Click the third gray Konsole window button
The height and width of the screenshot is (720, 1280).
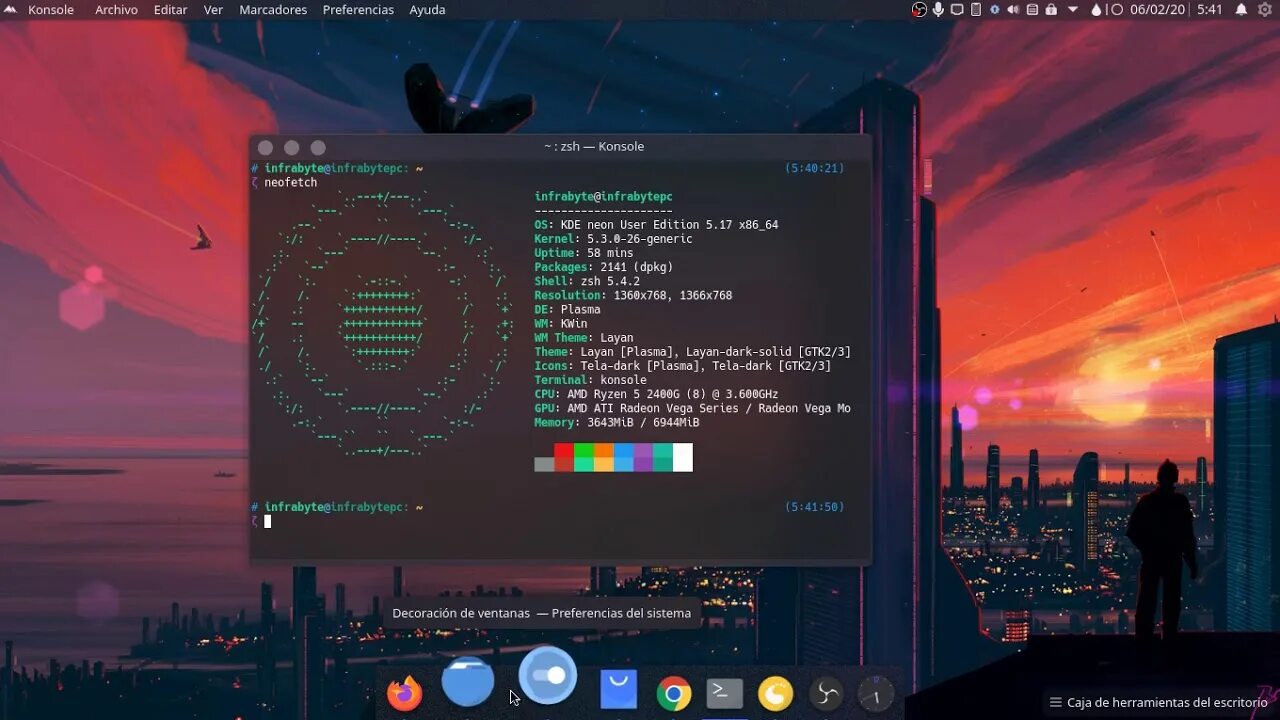(318, 148)
